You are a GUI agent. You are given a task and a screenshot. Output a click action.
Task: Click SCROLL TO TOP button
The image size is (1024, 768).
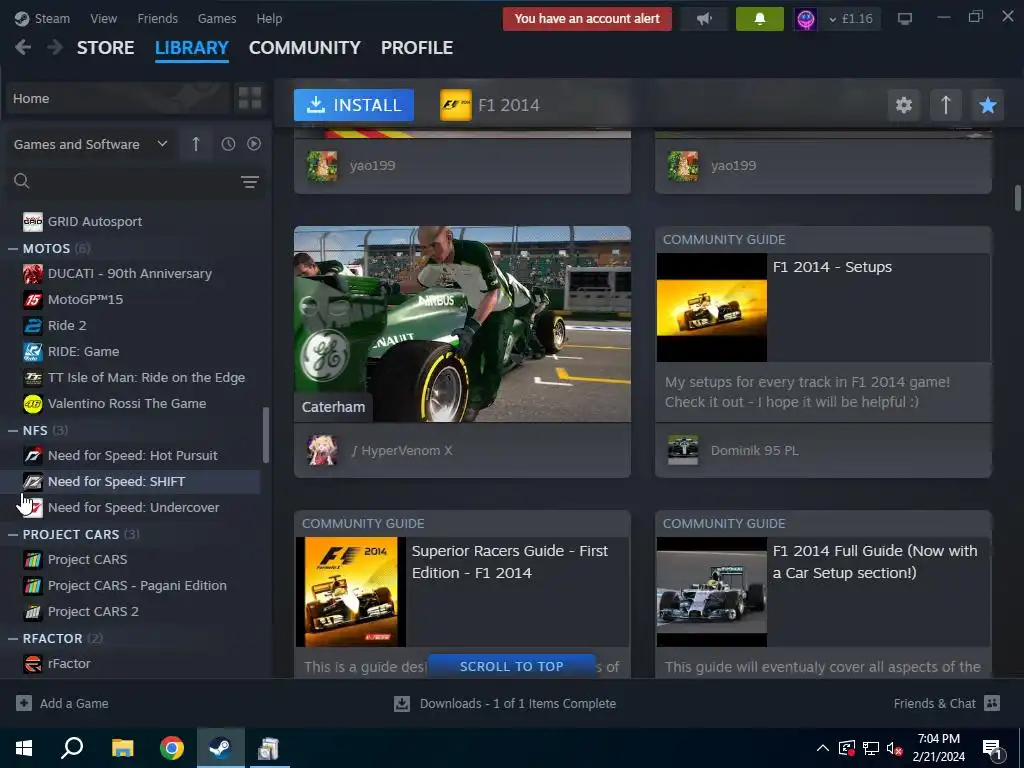(x=511, y=666)
